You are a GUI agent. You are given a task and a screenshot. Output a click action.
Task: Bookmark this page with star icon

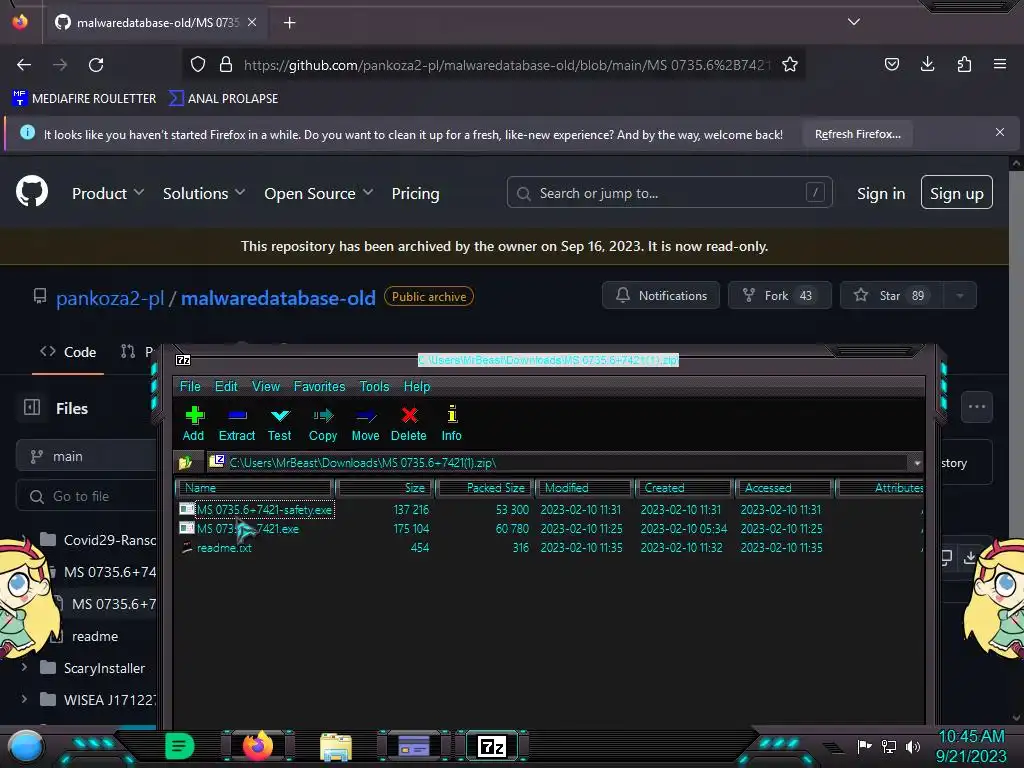tap(790, 65)
